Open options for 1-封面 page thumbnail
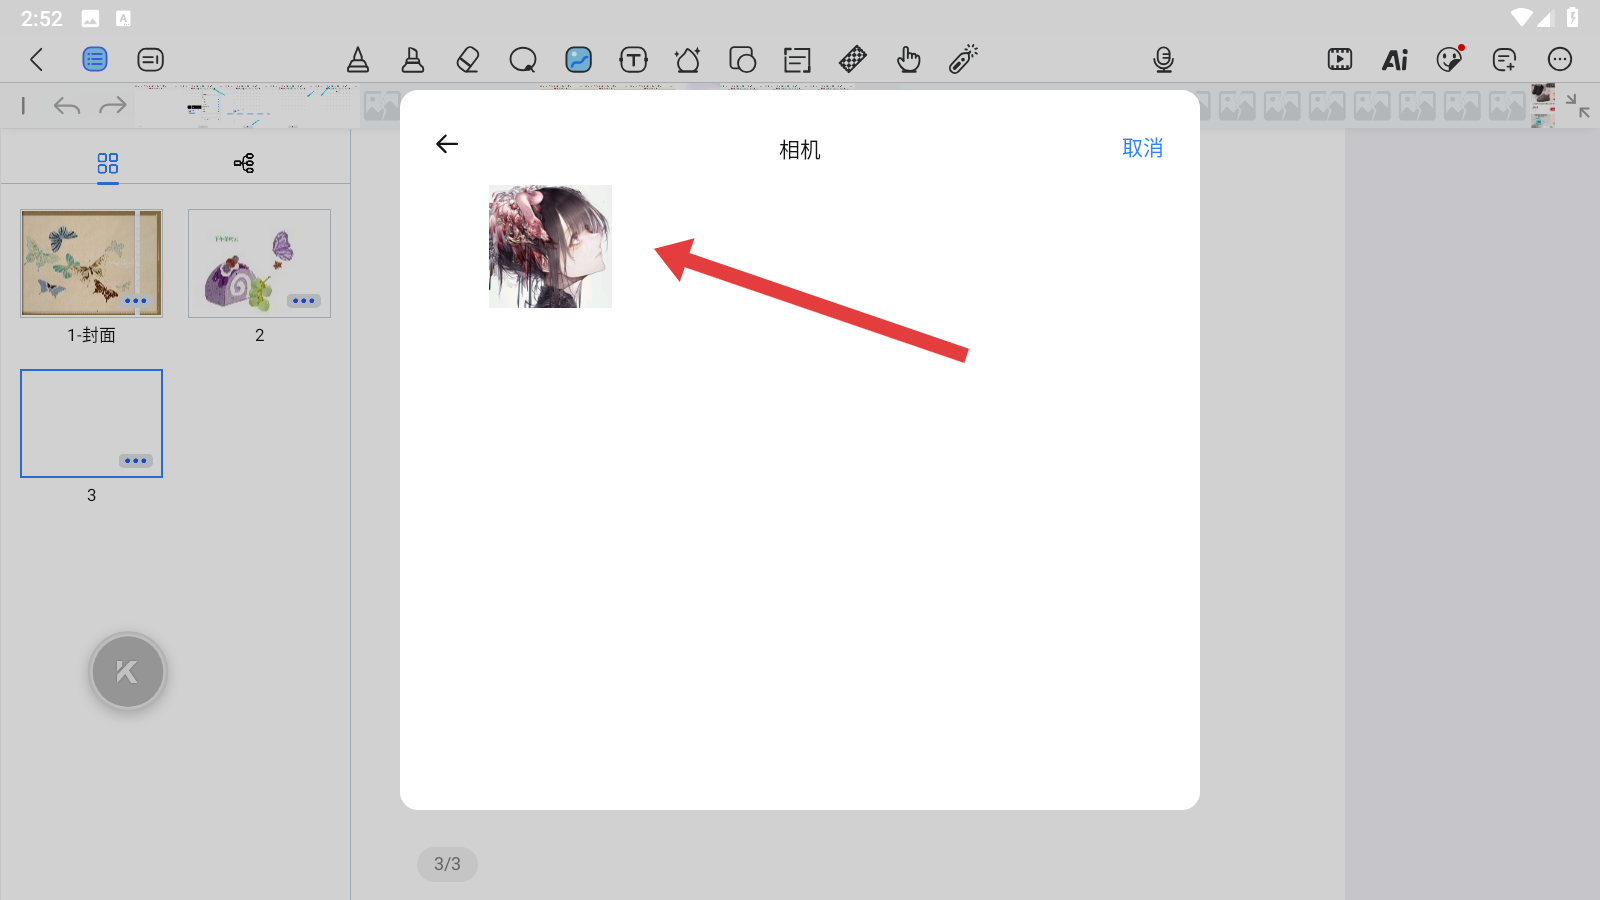This screenshot has width=1600, height=900. 135,301
